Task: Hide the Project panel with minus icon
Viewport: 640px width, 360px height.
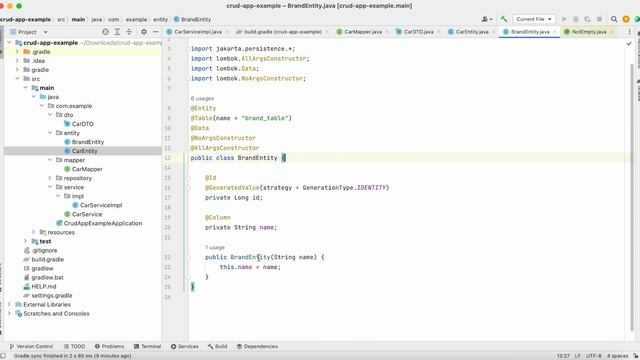Action: click(156, 32)
